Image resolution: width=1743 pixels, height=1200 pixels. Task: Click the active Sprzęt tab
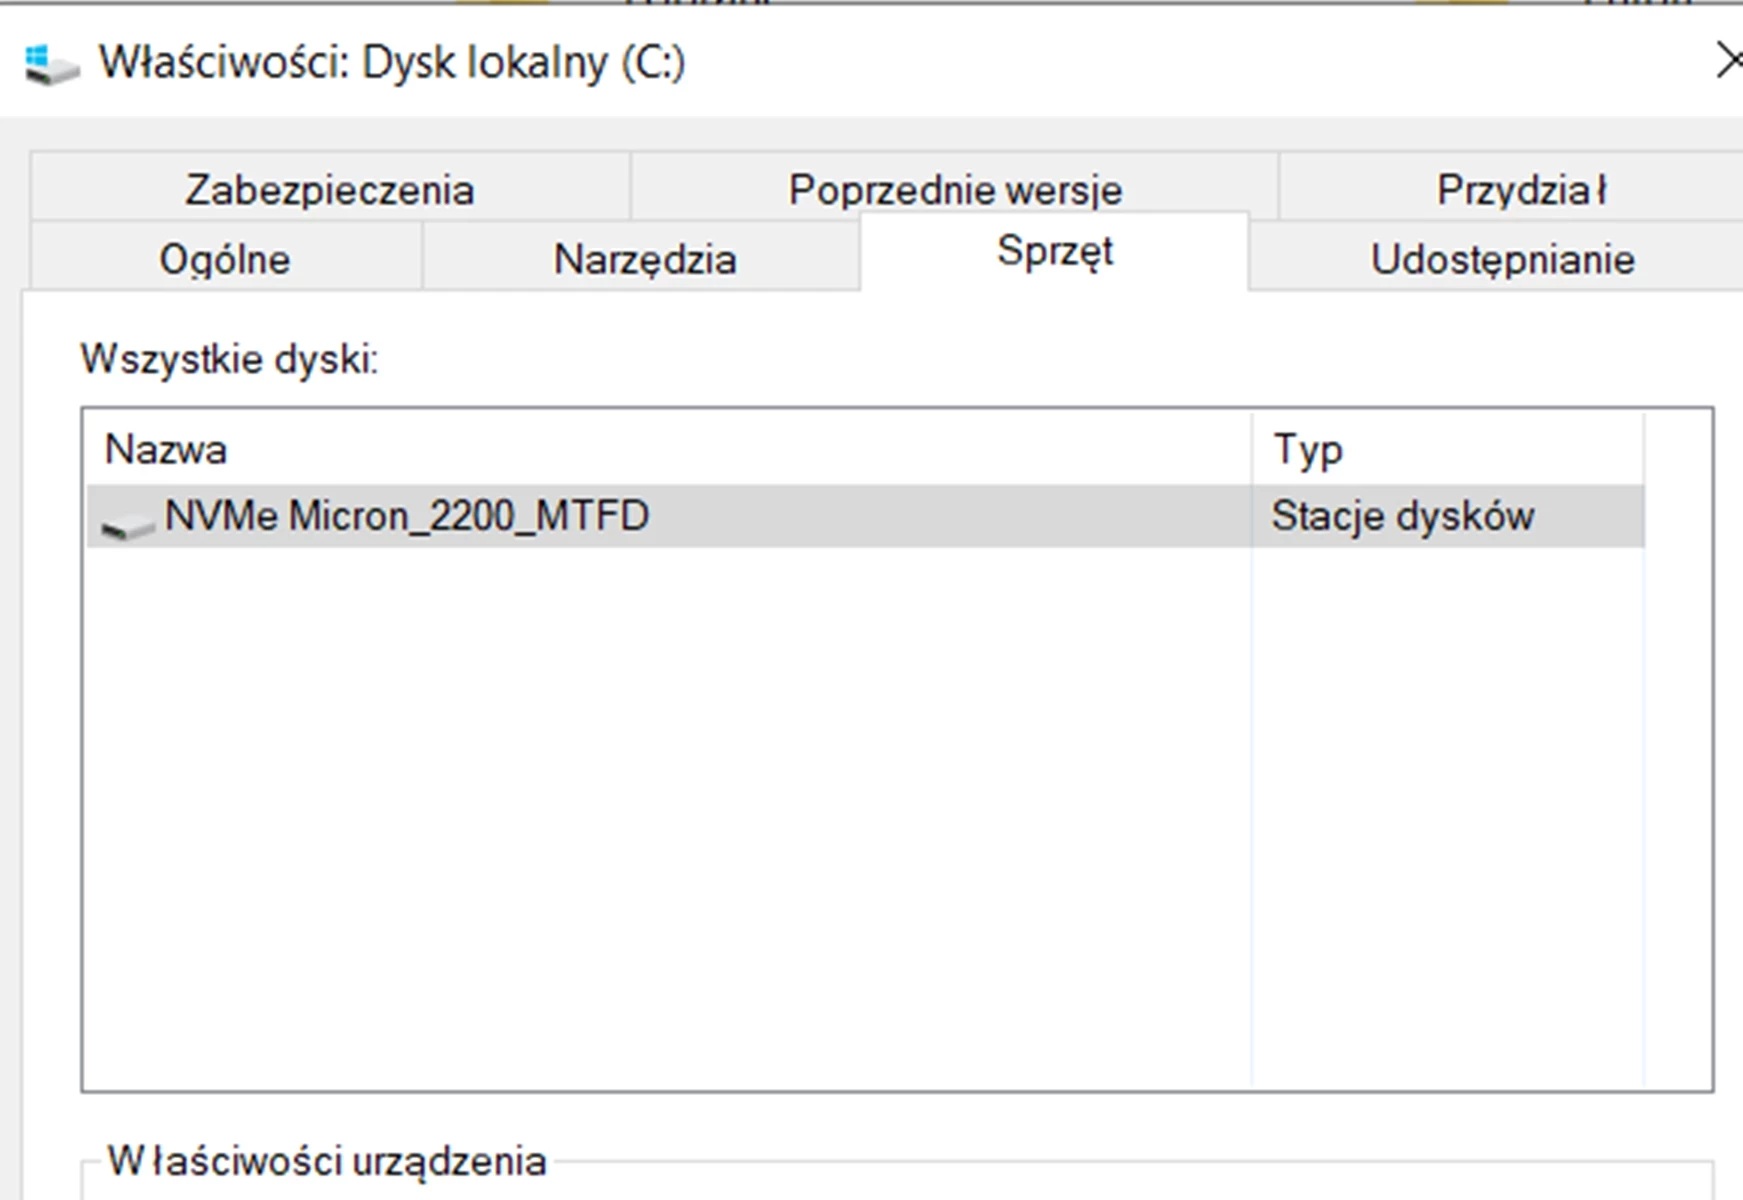click(1054, 251)
